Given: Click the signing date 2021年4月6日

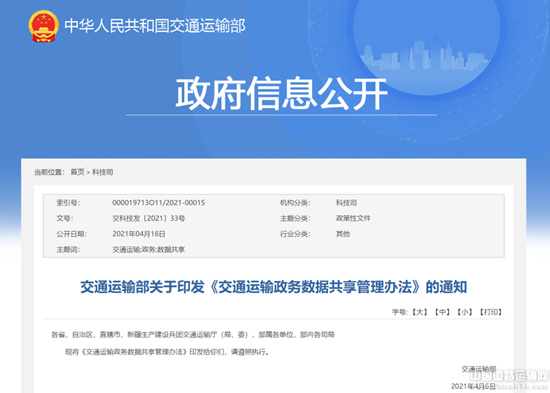Looking at the screenshot, I should tap(473, 386).
